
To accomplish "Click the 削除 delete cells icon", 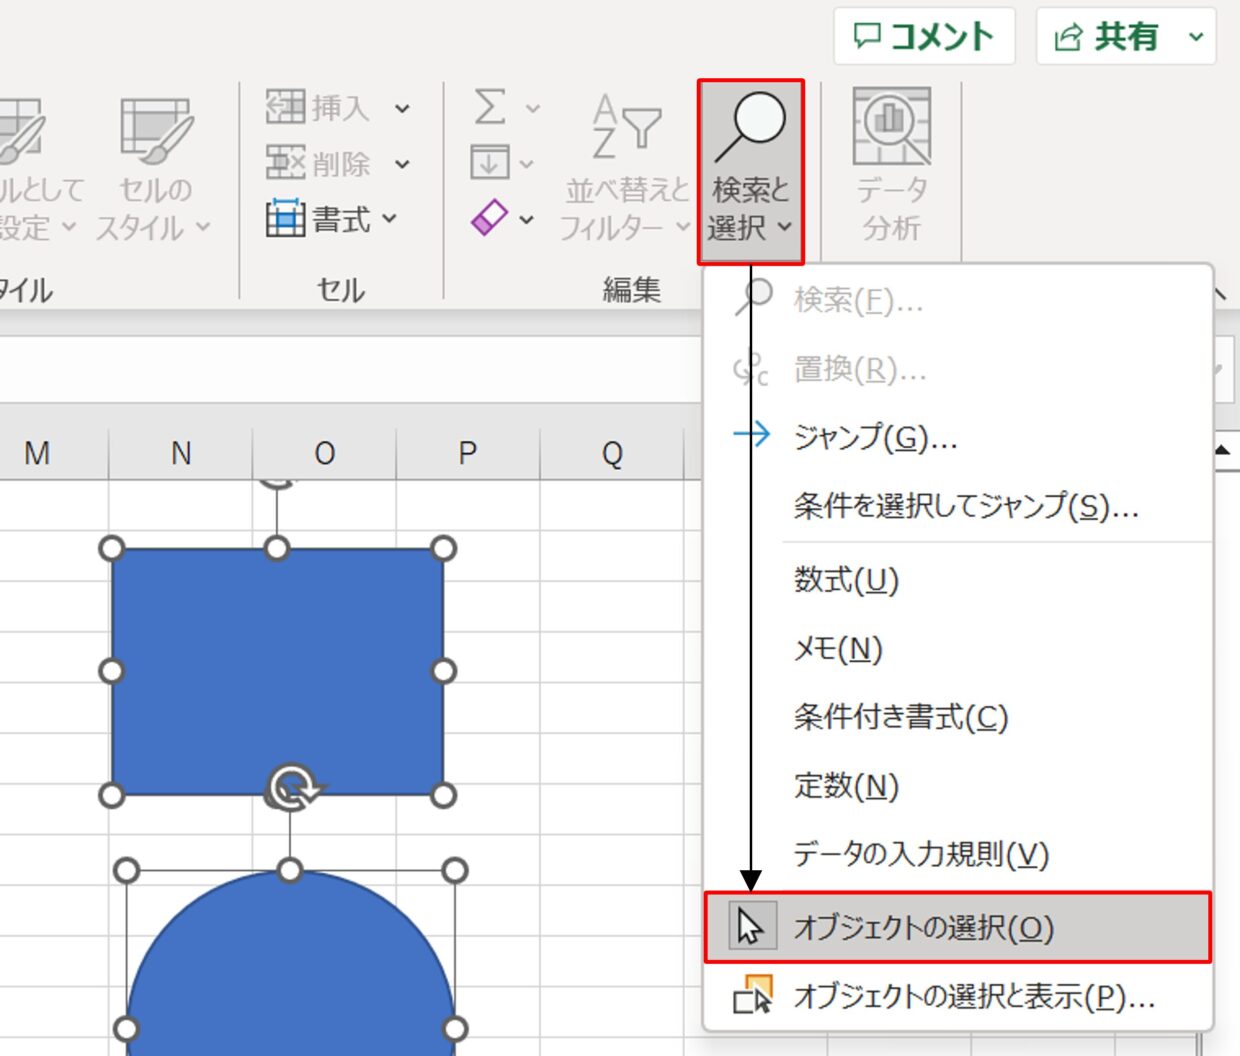I will tap(286, 162).
